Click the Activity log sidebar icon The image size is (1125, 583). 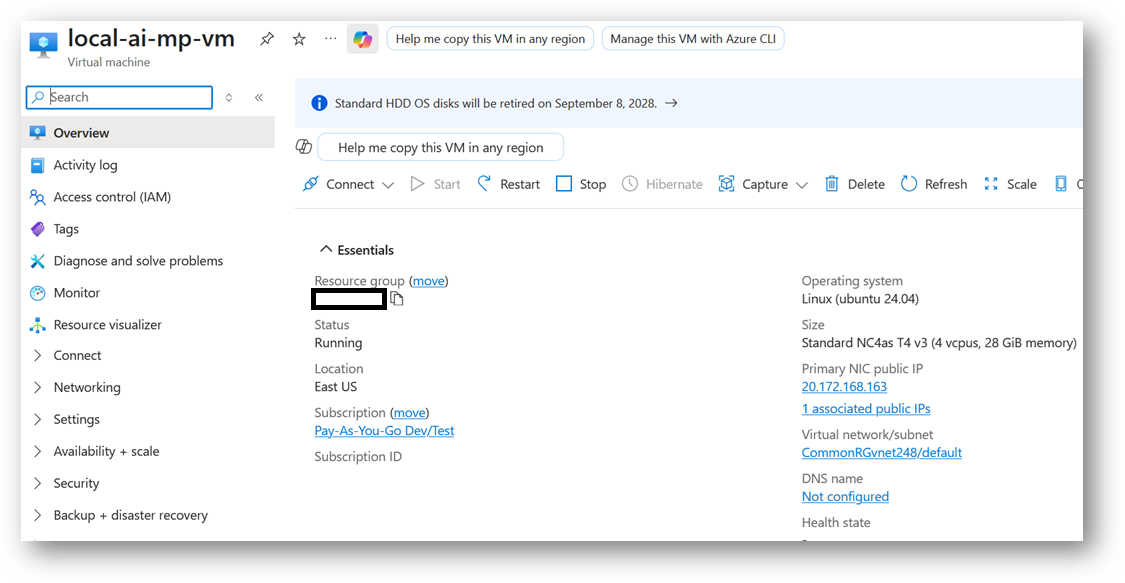click(37, 166)
